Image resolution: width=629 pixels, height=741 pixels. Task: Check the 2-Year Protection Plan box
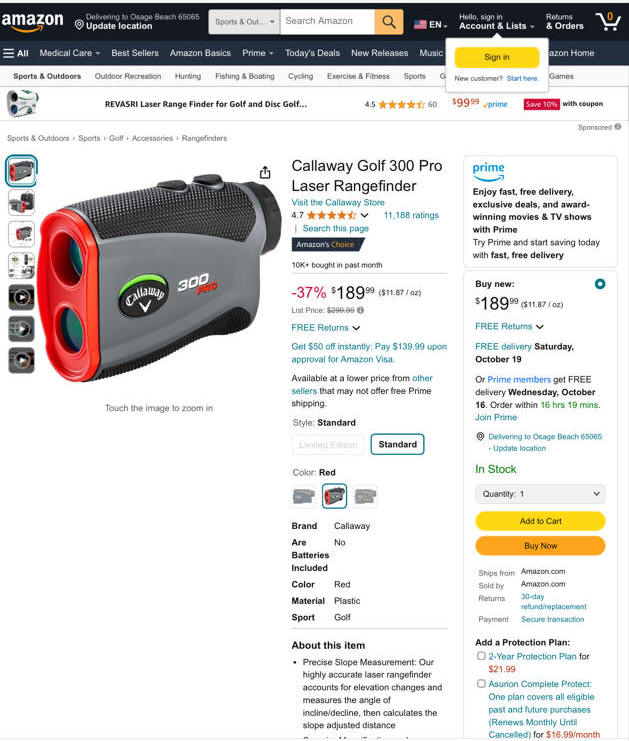click(x=481, y=656)
